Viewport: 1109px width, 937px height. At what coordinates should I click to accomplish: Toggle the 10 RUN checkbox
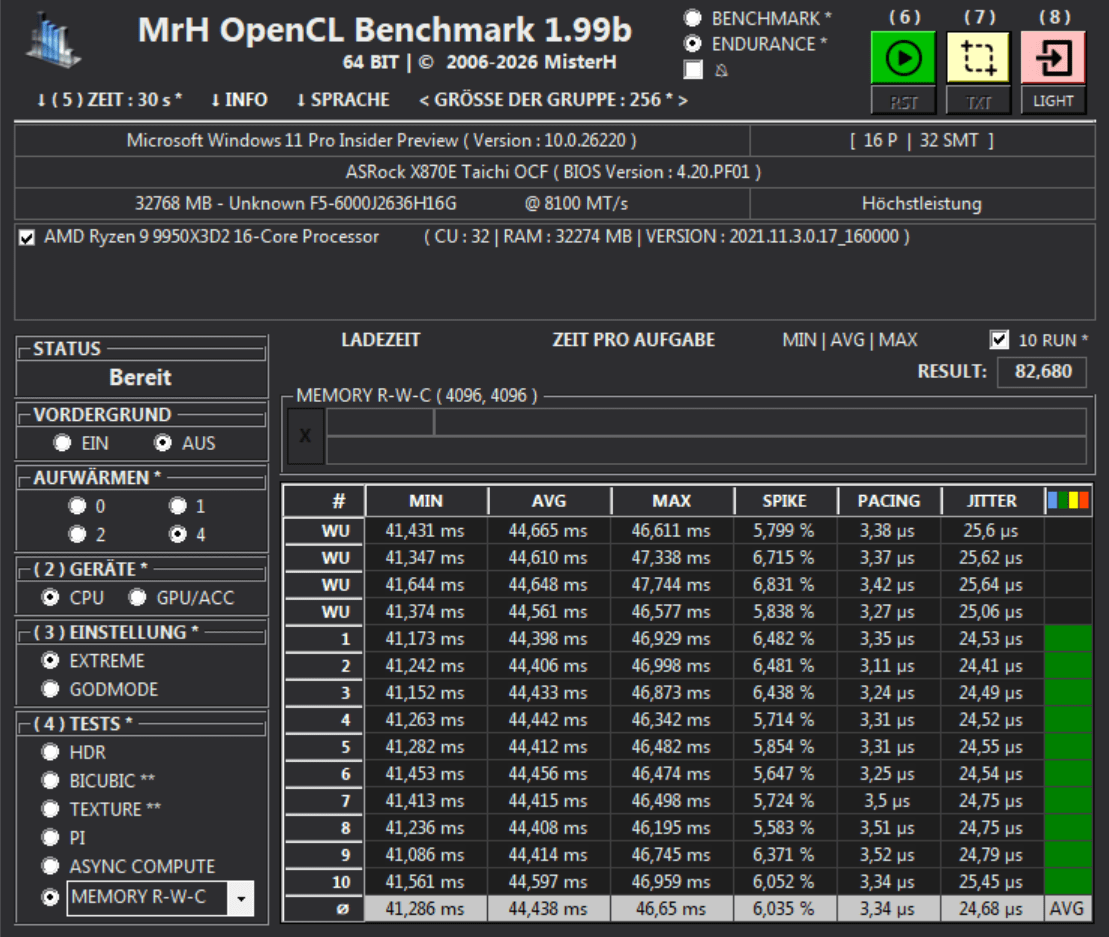pyautogui.click(x=999, y=340)
